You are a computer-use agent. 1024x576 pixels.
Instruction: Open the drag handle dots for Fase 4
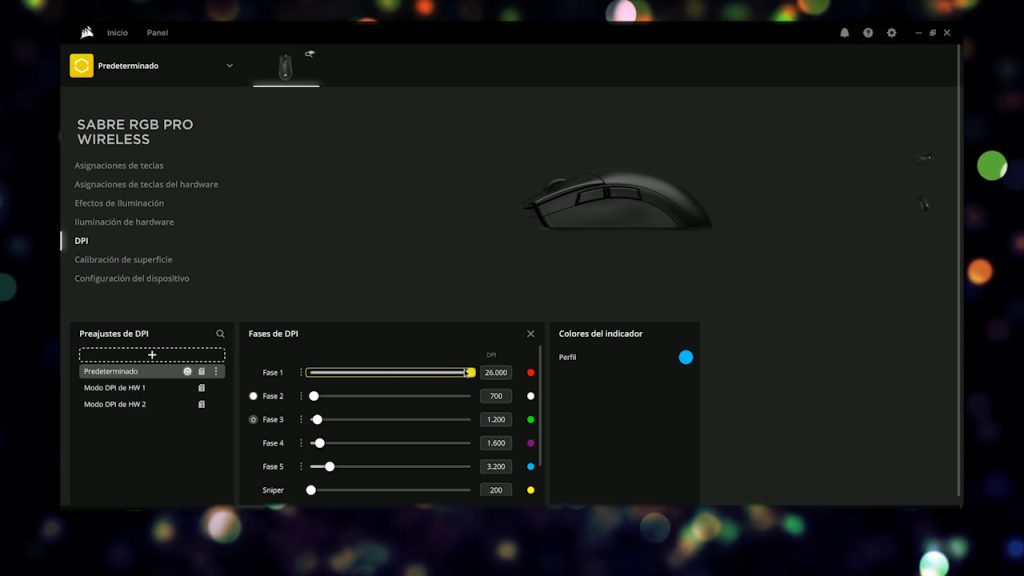301,443
